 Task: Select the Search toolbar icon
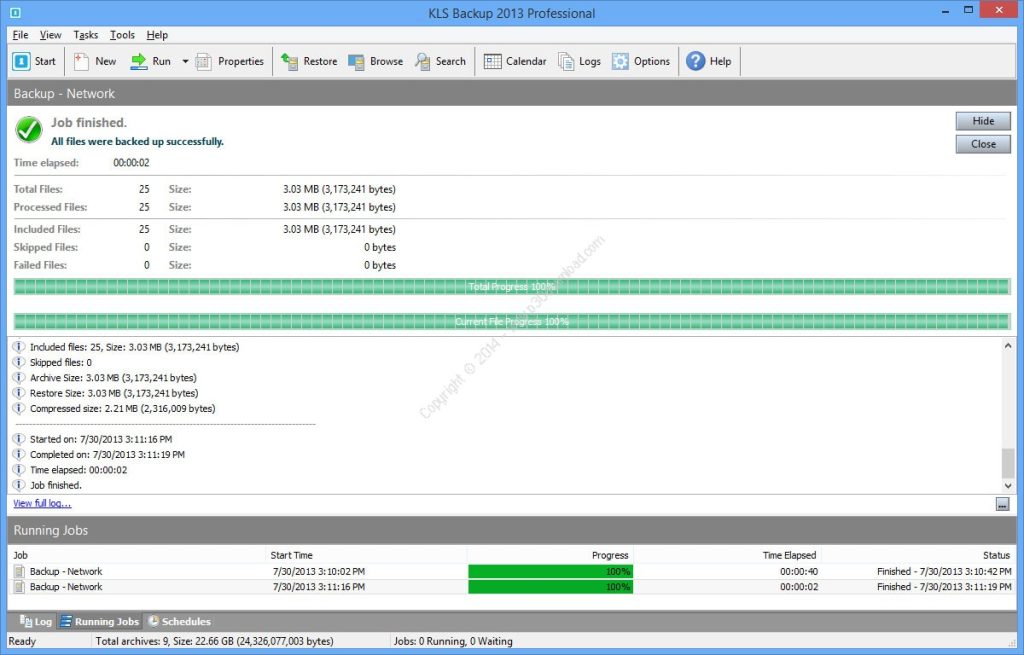[x=440, y=61]
